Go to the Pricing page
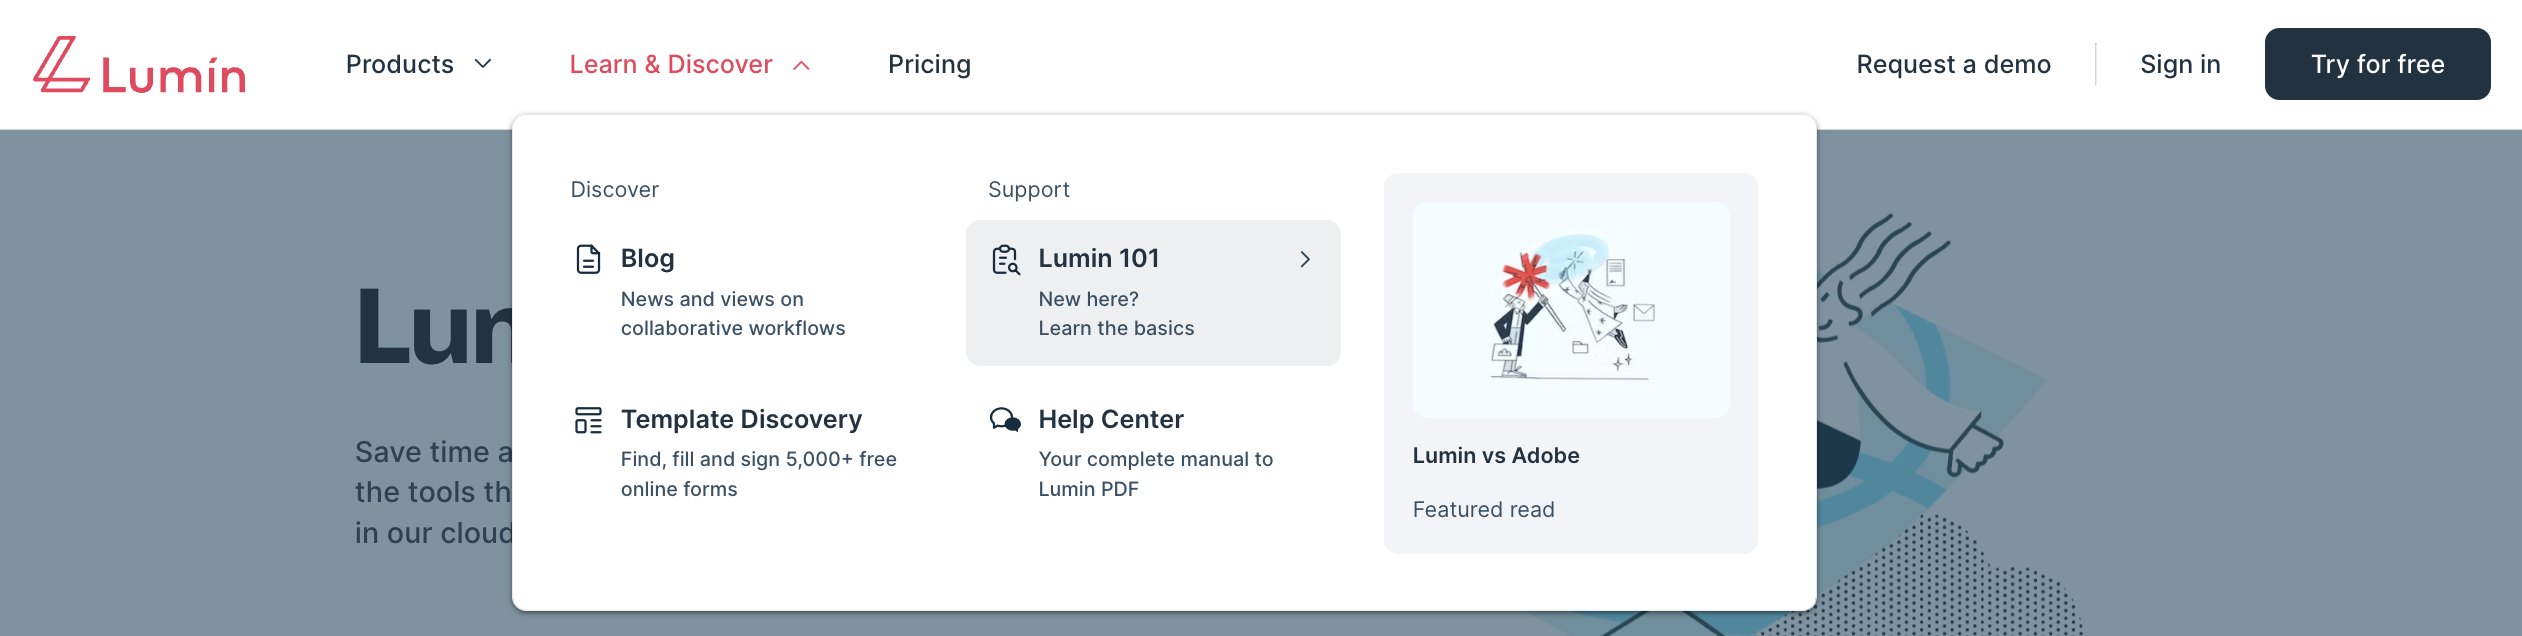2522x636 pixels. pyautogui.click(x=929, y=64)
